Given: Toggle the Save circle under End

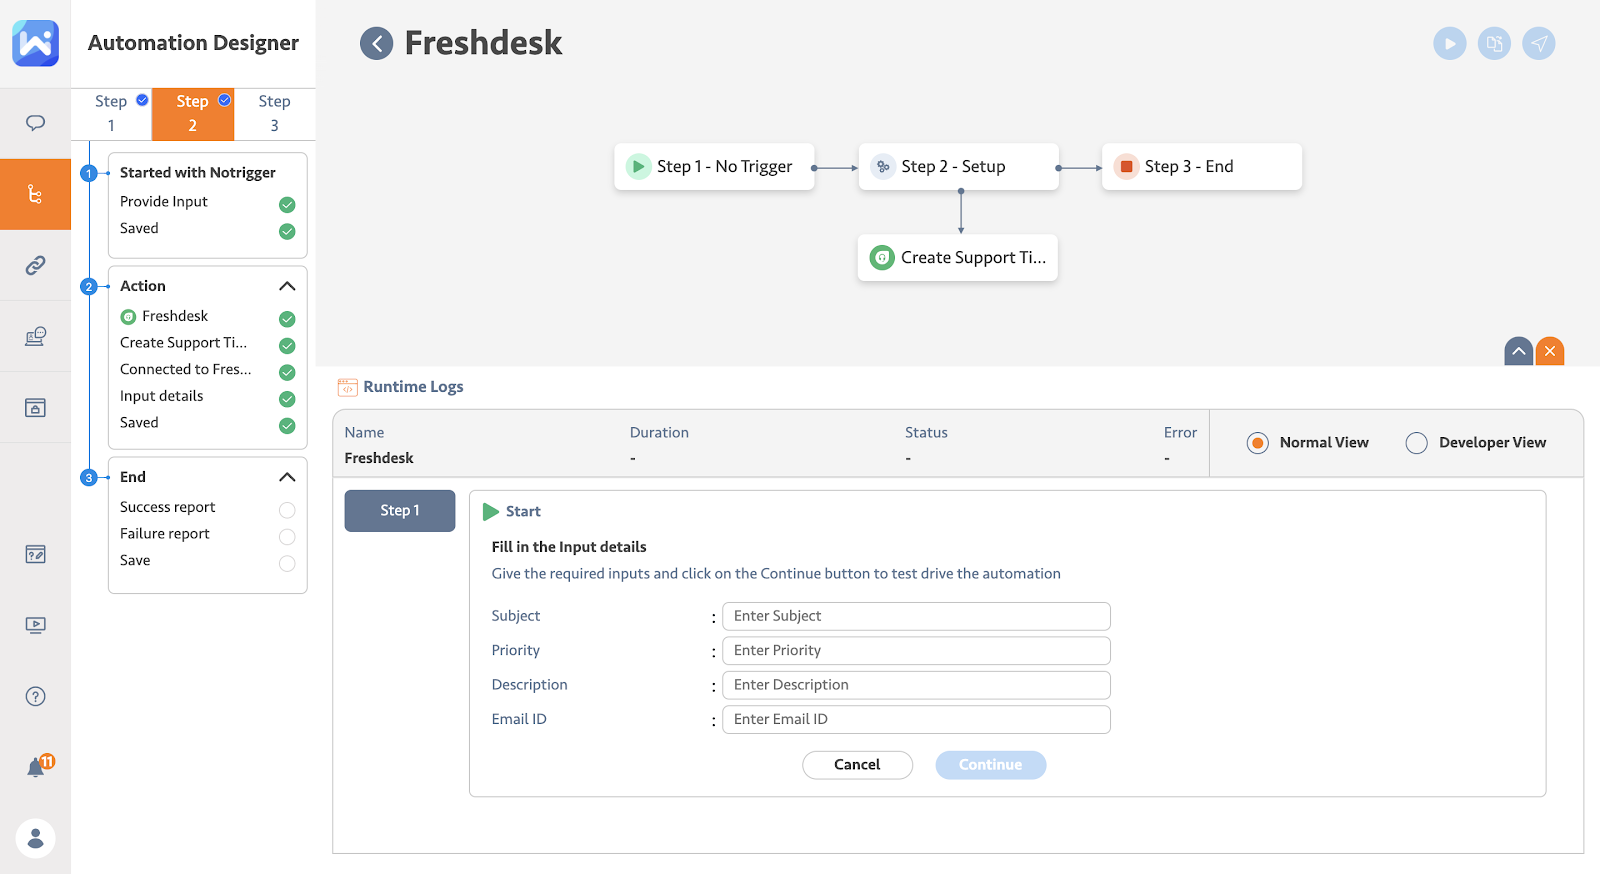Looking at the screenshot, I should 287,563.
